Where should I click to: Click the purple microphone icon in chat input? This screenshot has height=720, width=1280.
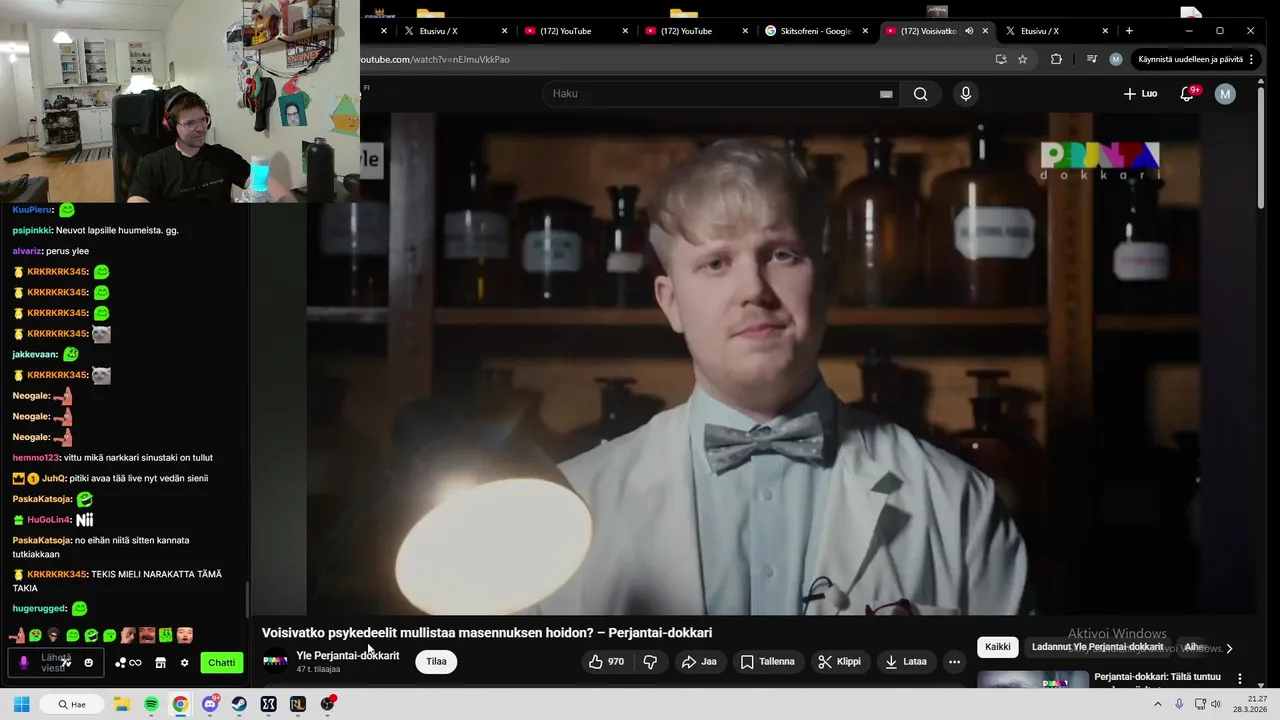click(24, 662)
